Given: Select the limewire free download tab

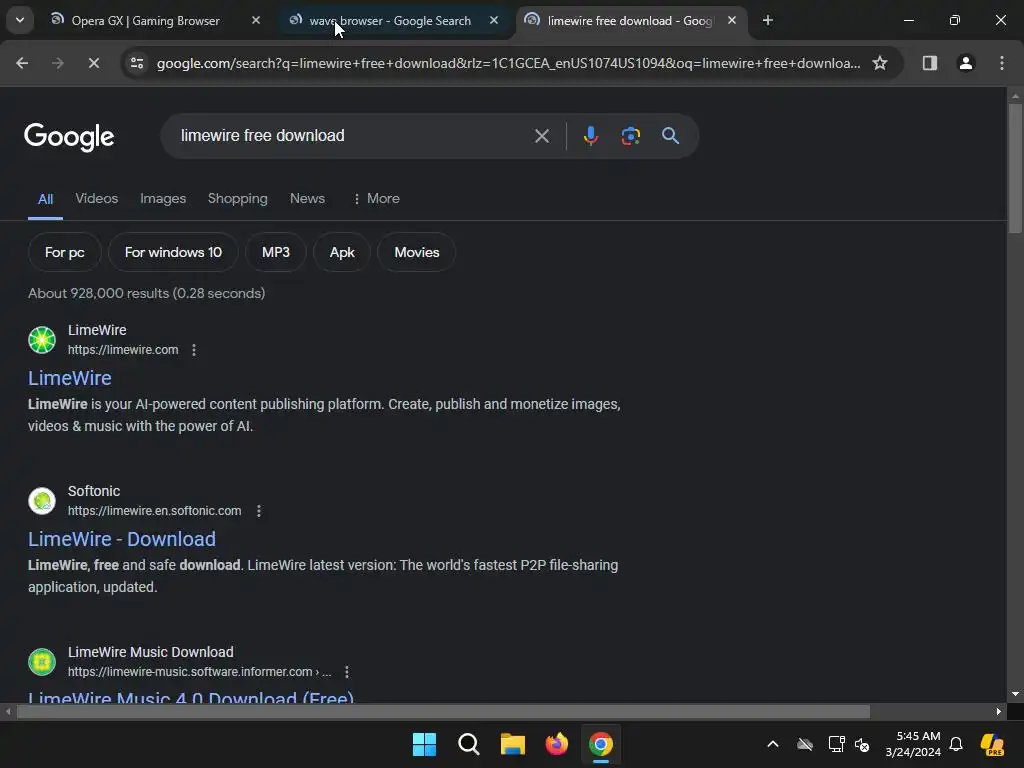Looking at the screenshot, I should pyautogui.click(x=630, y=21).
